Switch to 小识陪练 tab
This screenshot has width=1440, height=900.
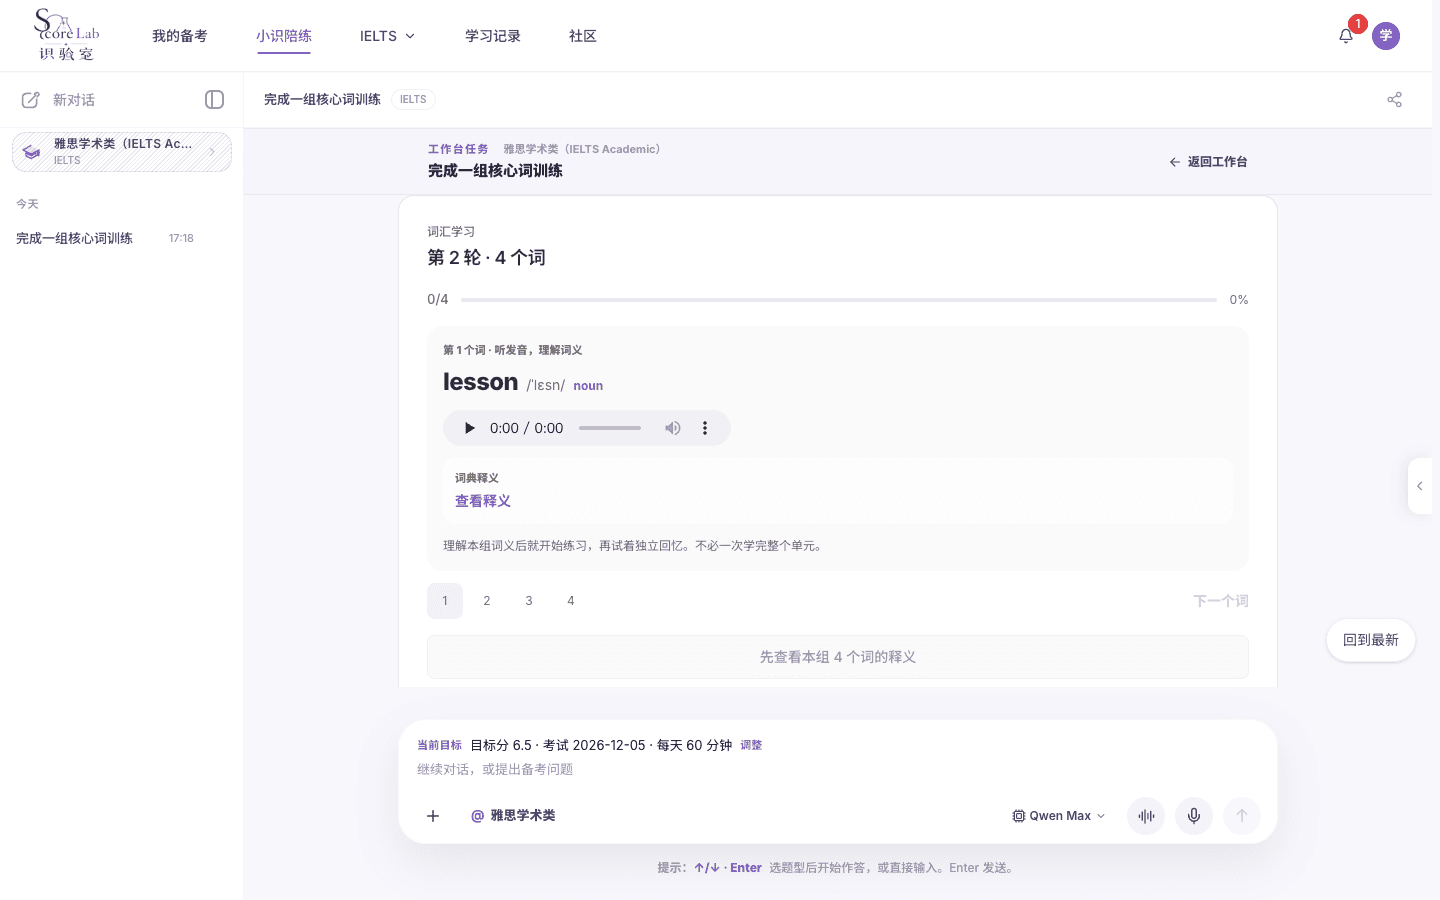click(284, 36)
